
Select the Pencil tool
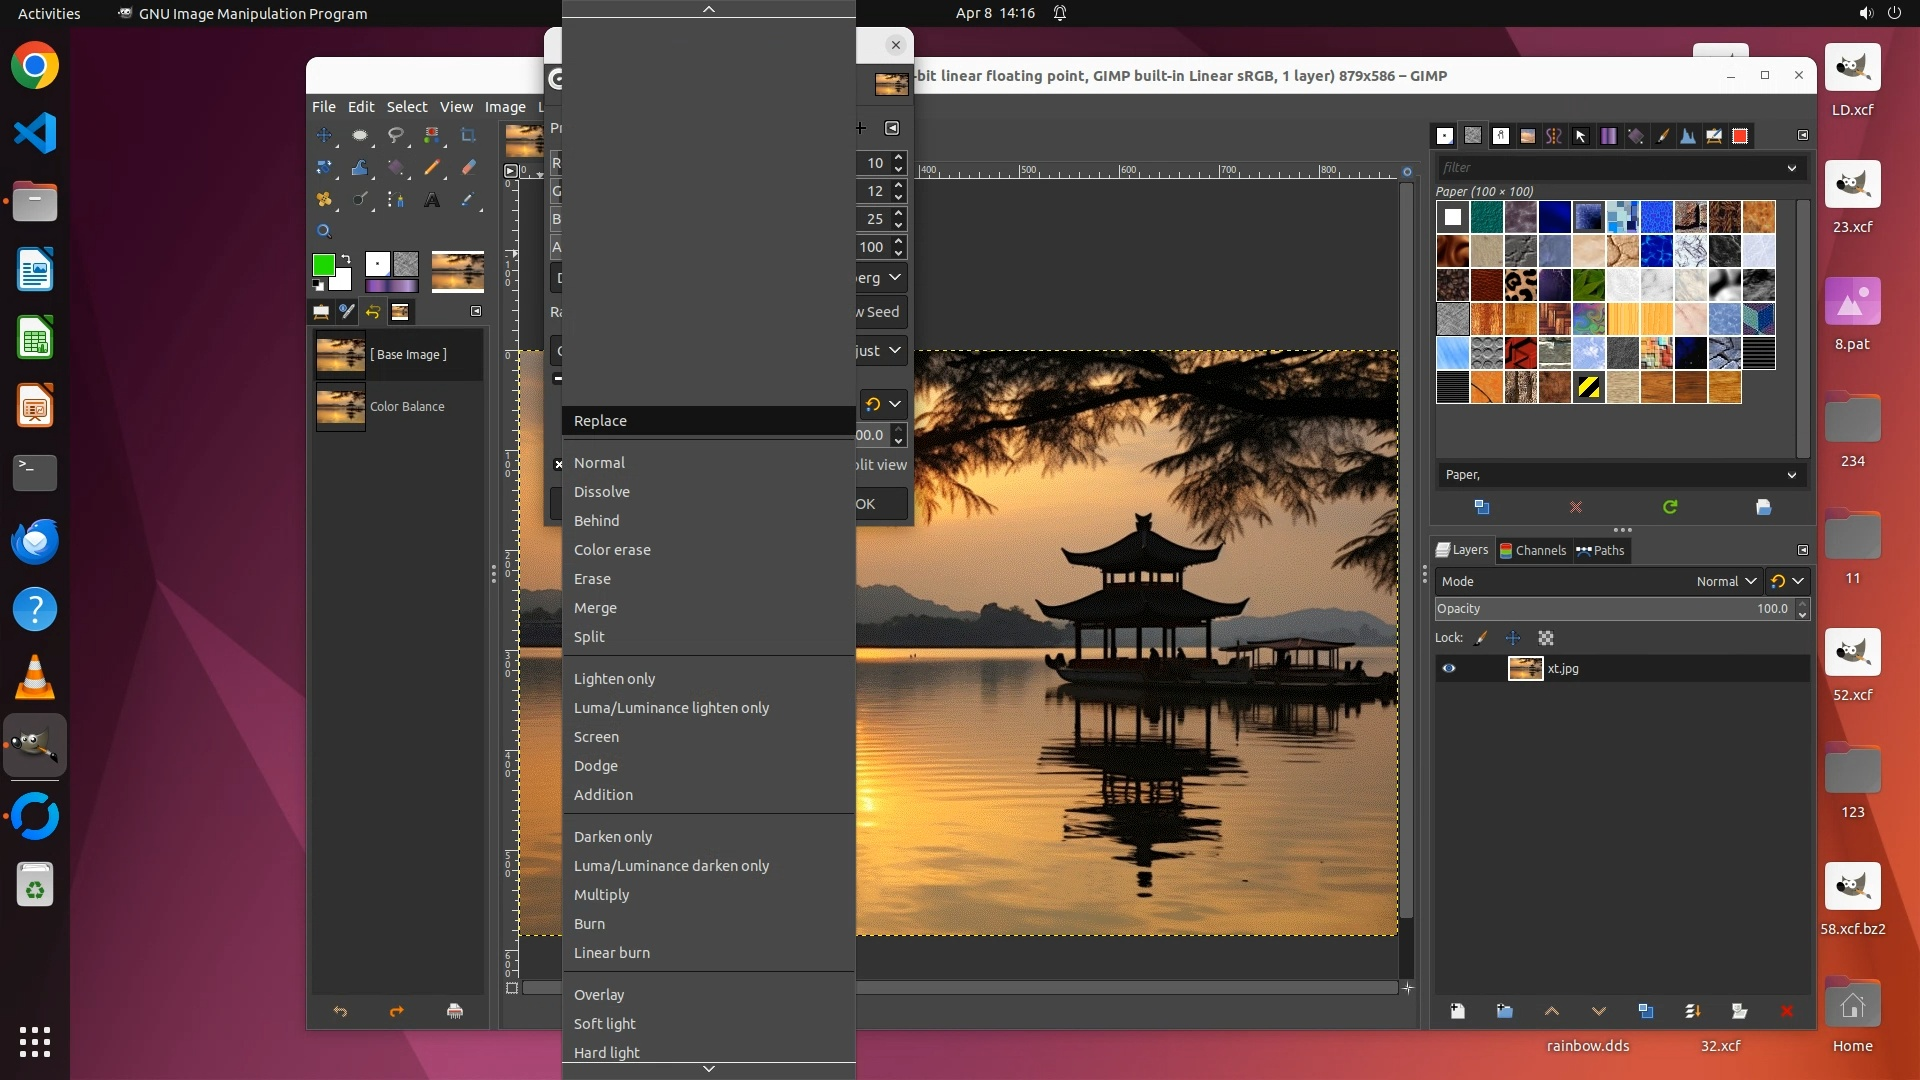(x=432, y=167)
